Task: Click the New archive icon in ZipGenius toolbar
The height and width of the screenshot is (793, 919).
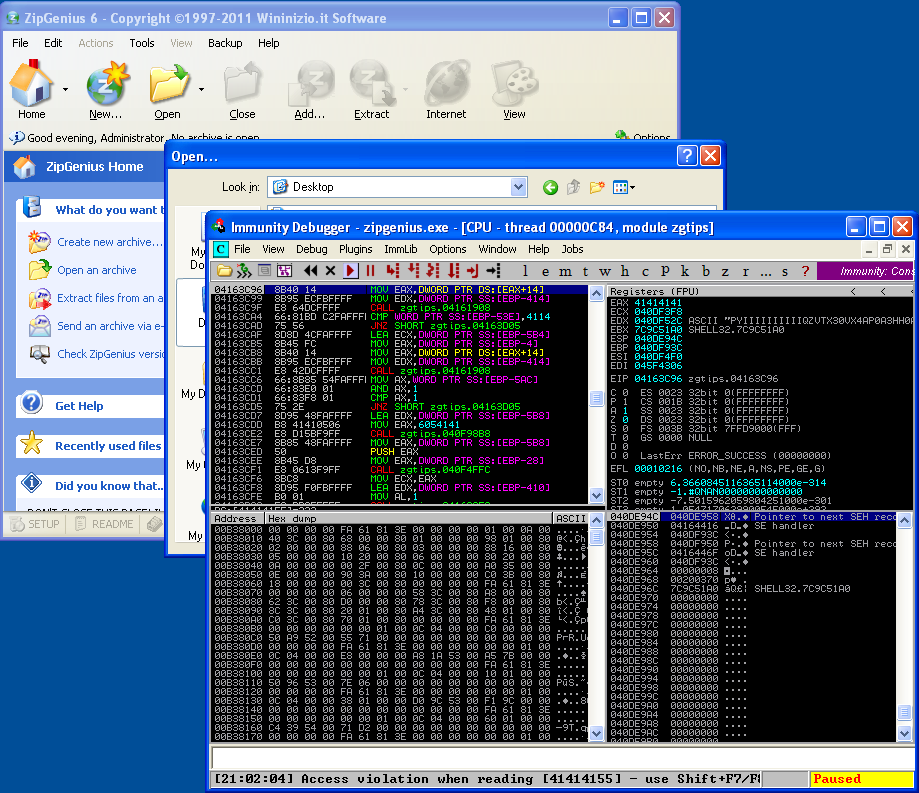Action: coord(106,91)
